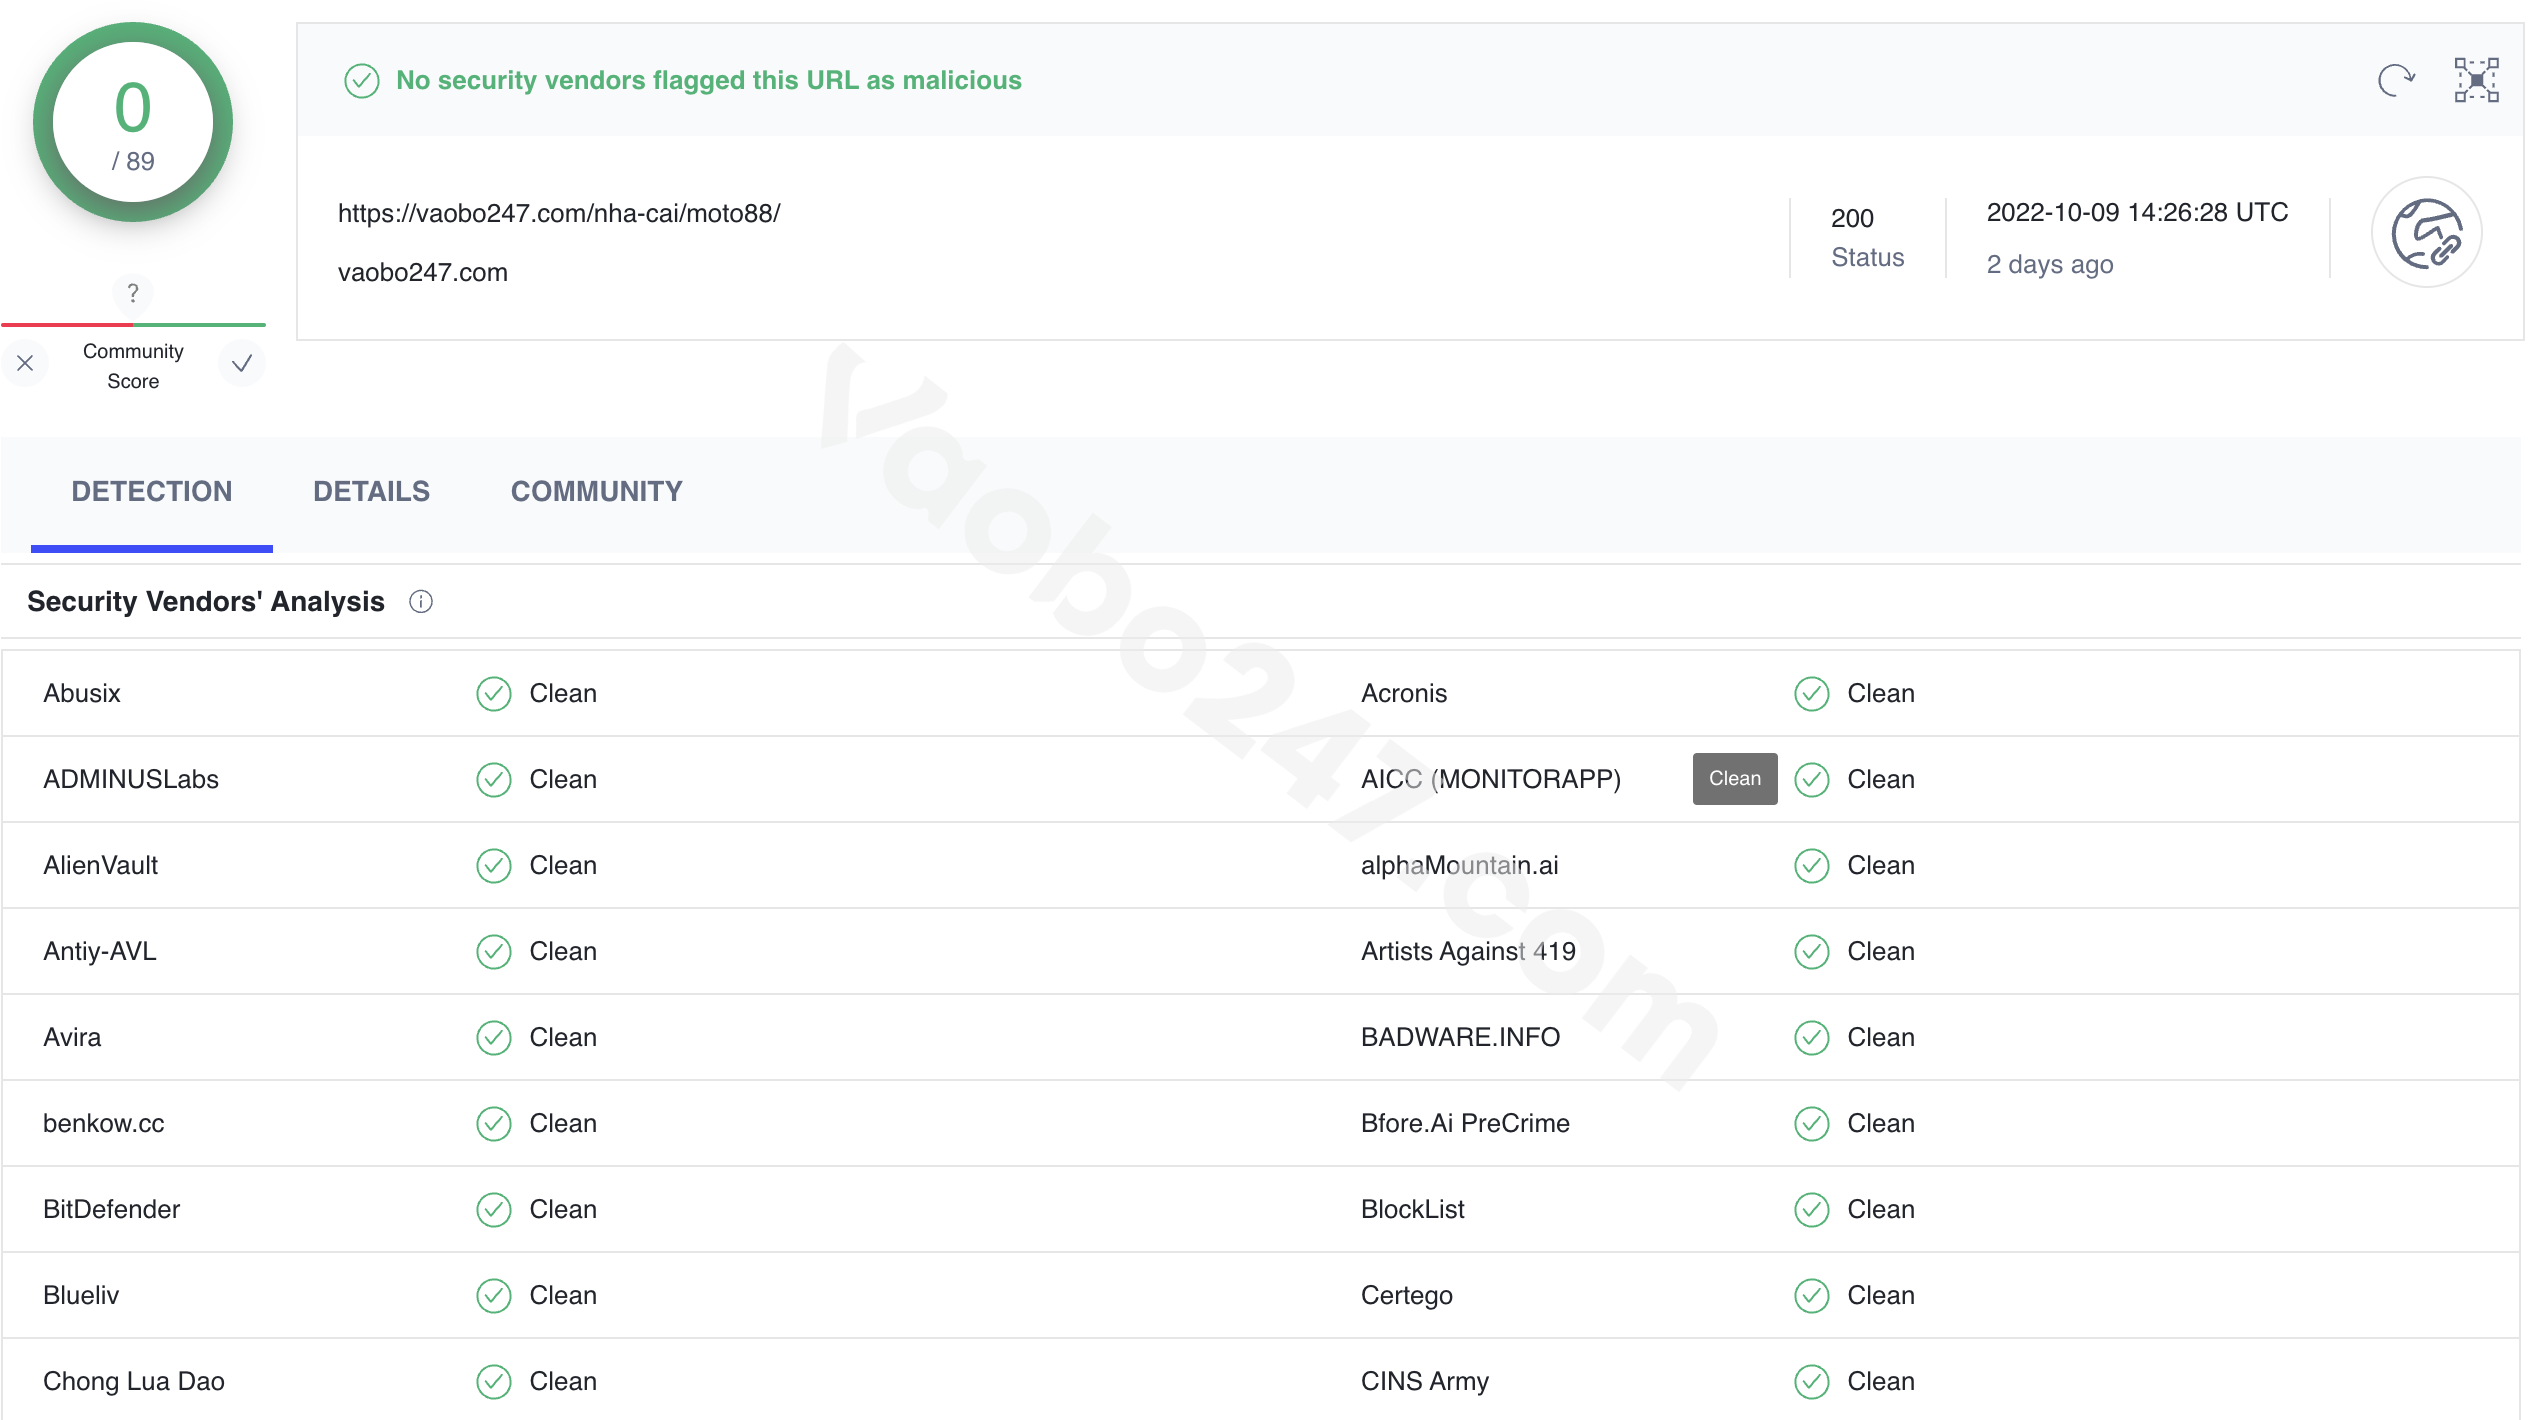Click check icon for Bfore.Ai PreCrime

click(x=1811, y=1124)
